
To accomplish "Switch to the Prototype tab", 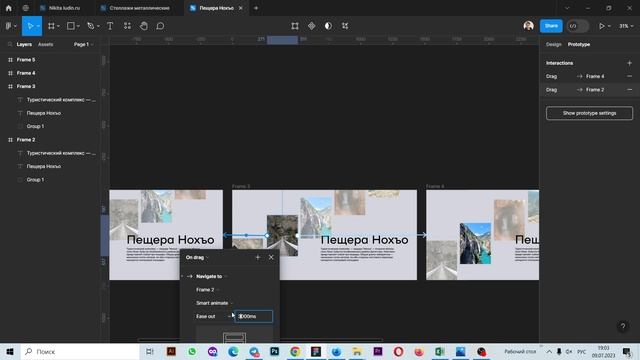I will point(579,44).
